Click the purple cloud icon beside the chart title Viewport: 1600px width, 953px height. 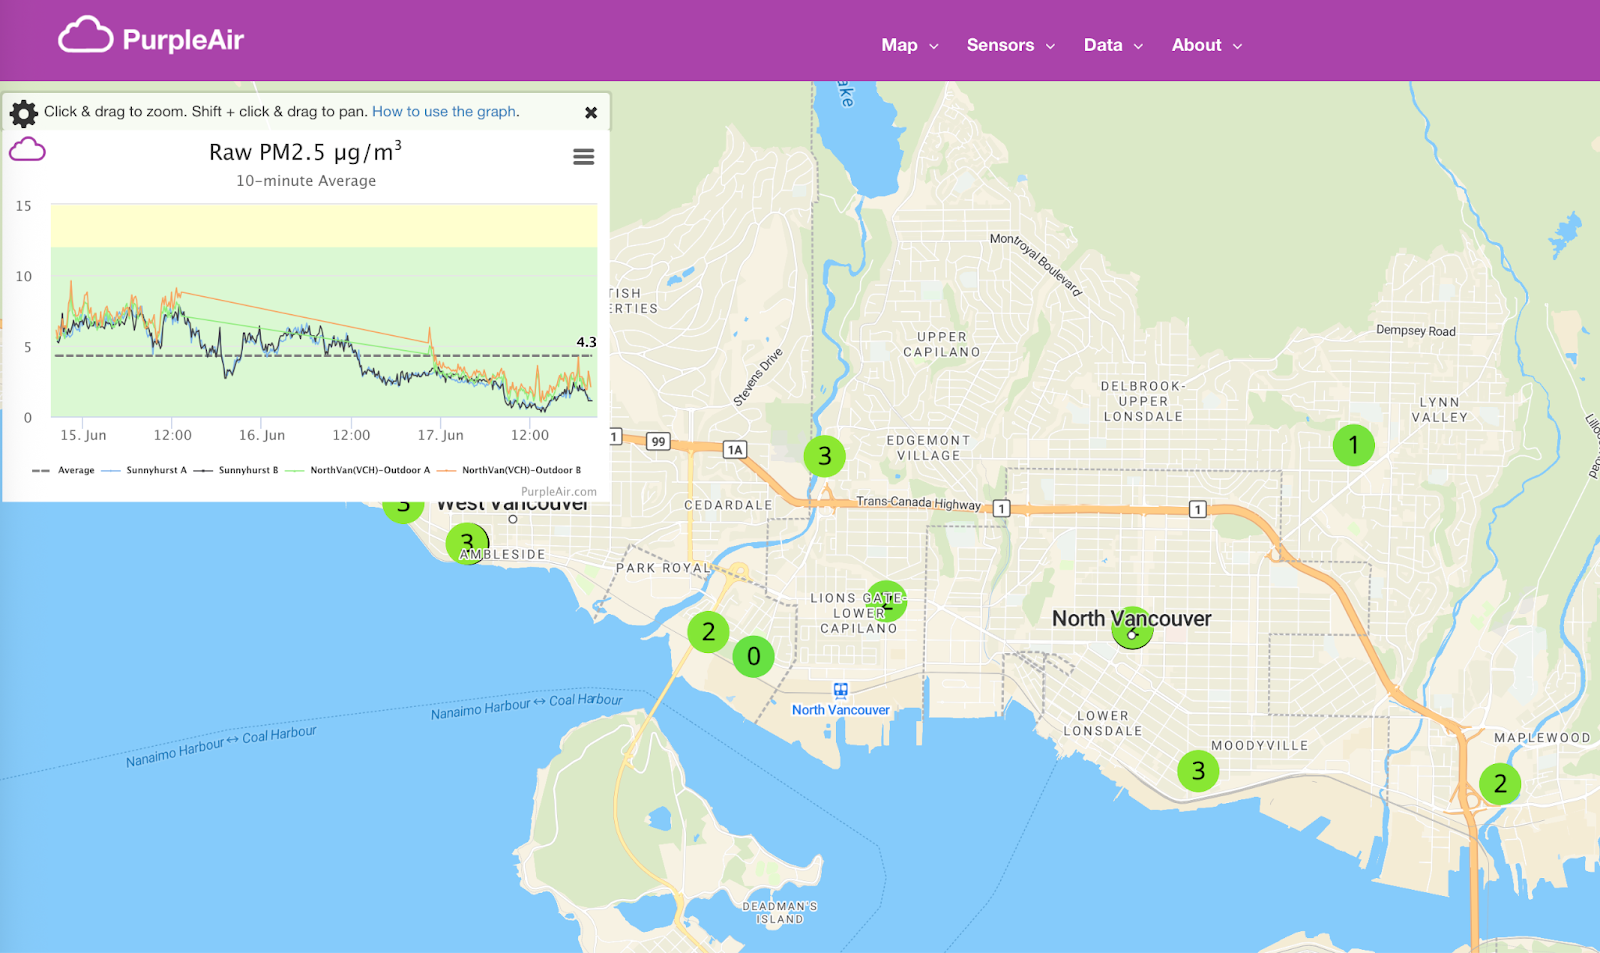(x=27, y=150)
